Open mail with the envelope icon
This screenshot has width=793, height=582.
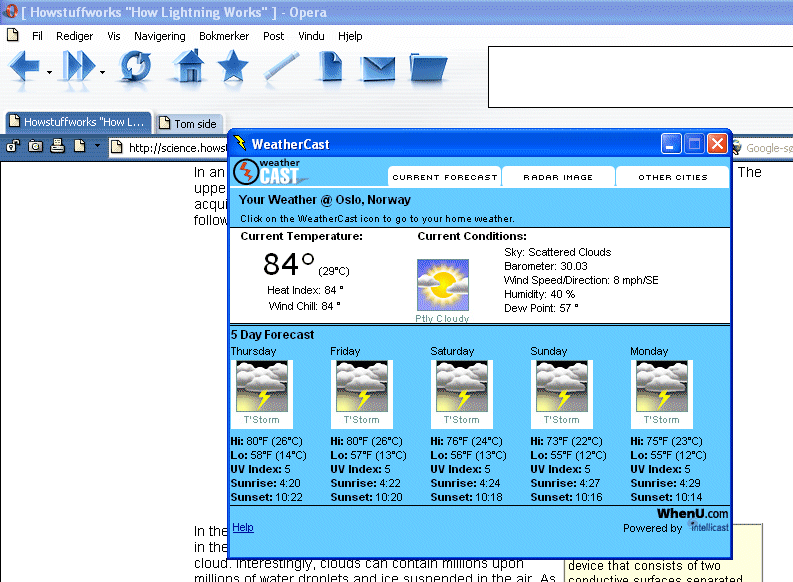point(378,68)
